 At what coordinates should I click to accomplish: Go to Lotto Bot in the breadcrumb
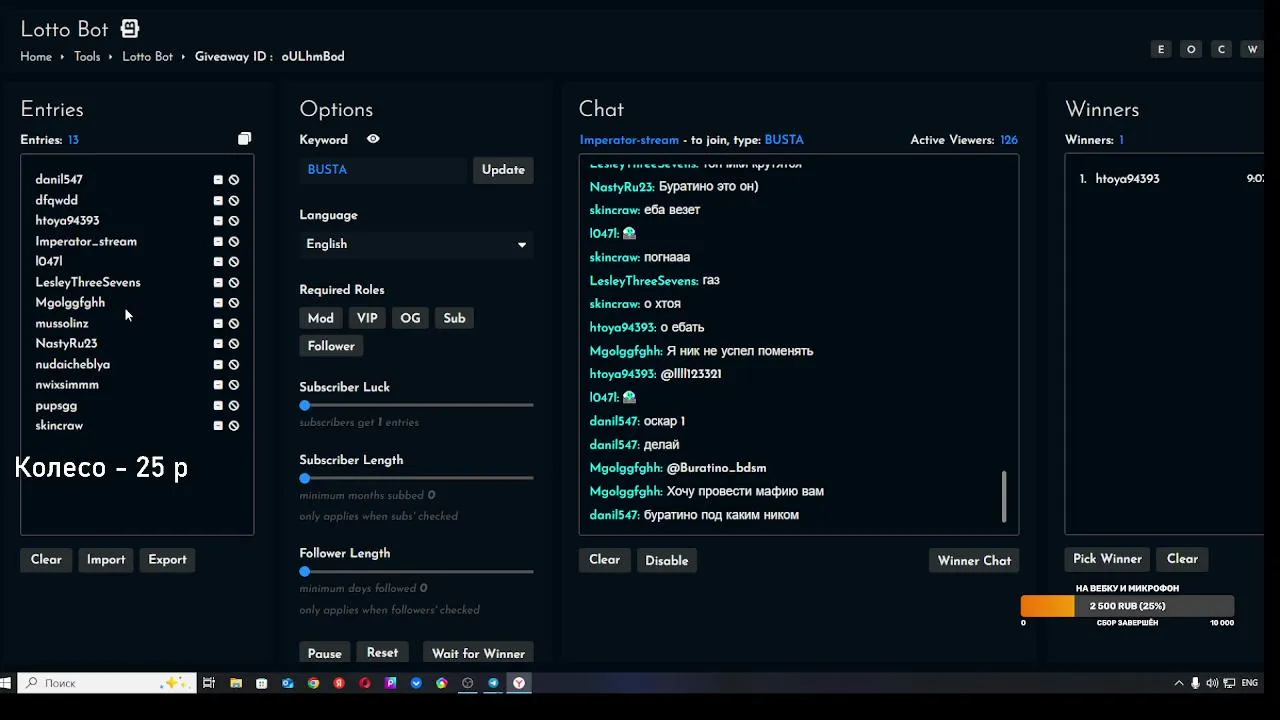[147, 57]
